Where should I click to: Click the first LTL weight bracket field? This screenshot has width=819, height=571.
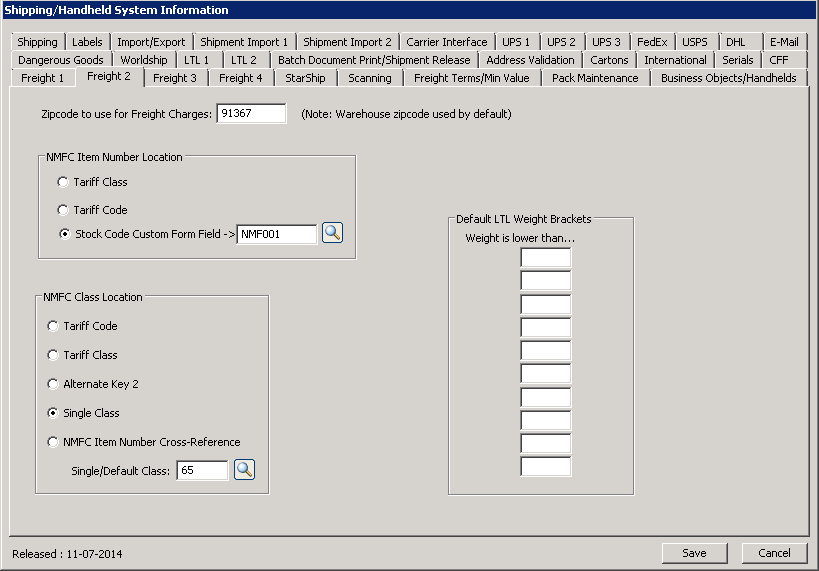(x=545, y=258)
